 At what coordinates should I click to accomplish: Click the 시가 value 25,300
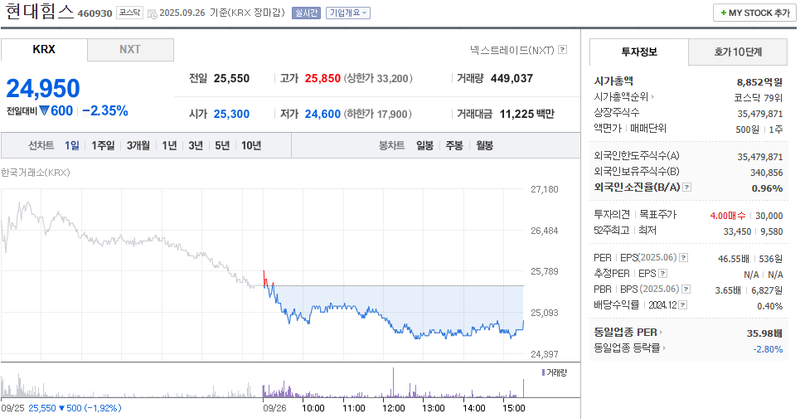[x=232, y=114]
